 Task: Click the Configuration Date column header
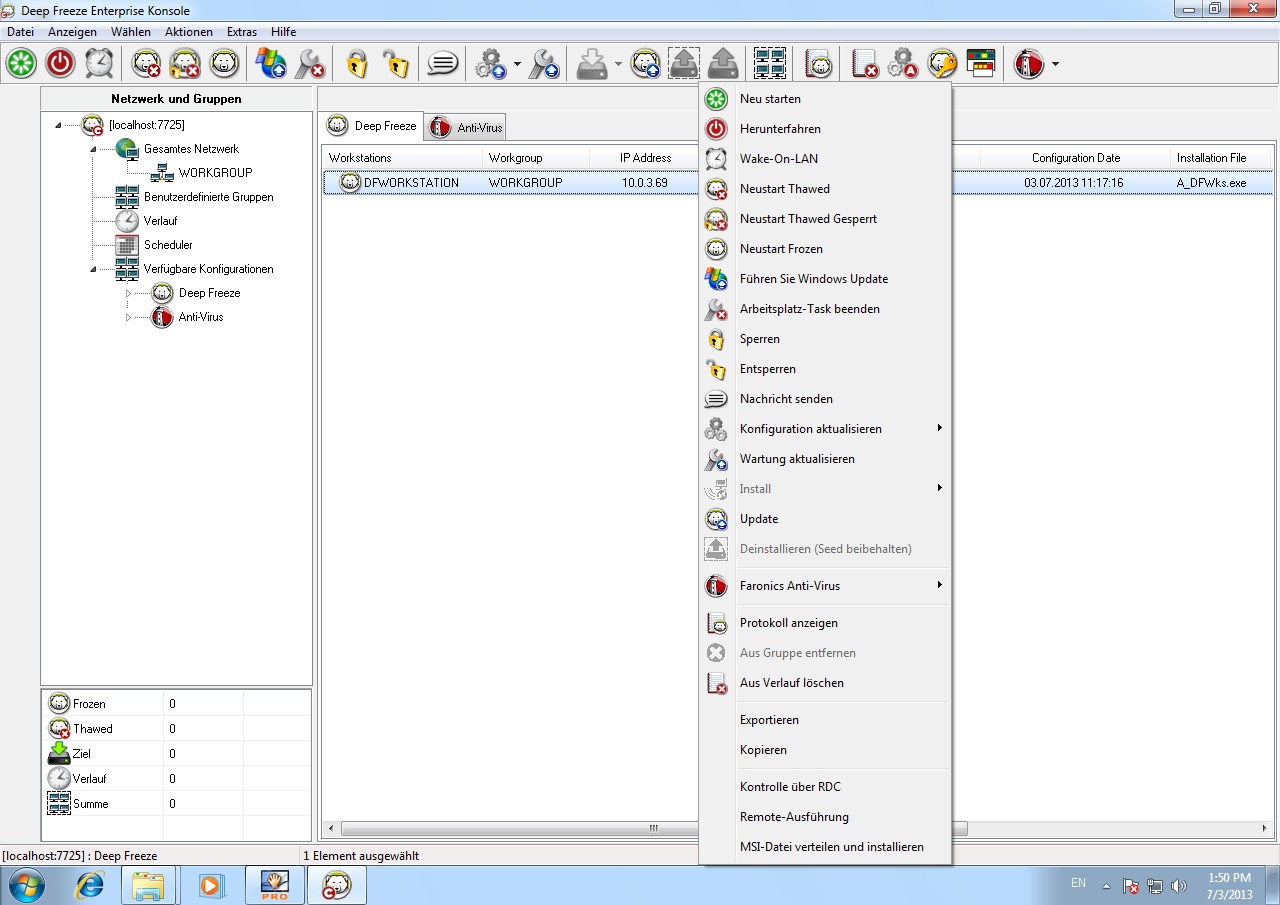point(1075,158)
